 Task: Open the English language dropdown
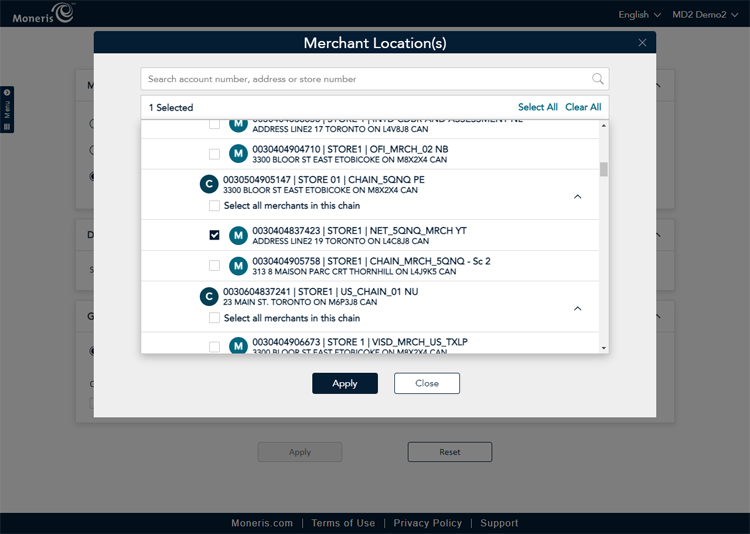point(640,14)
